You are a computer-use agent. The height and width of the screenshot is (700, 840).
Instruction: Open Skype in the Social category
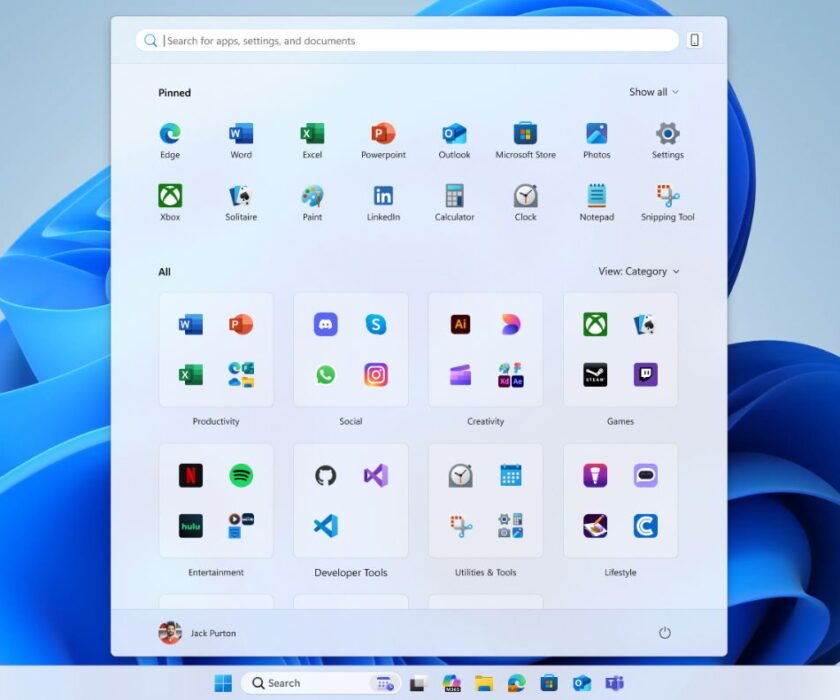tap(376, 324)
